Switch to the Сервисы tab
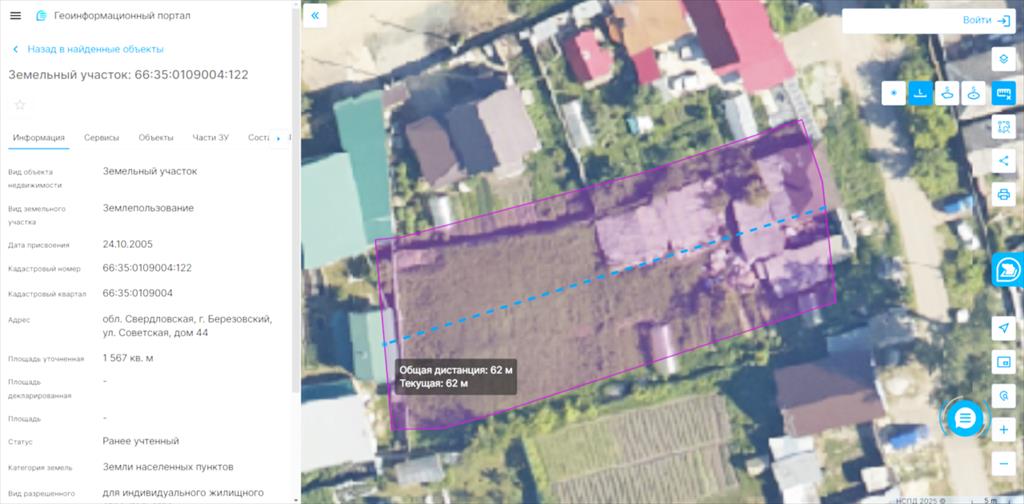This screenshot has width=1024, height=504. (102, 138)
